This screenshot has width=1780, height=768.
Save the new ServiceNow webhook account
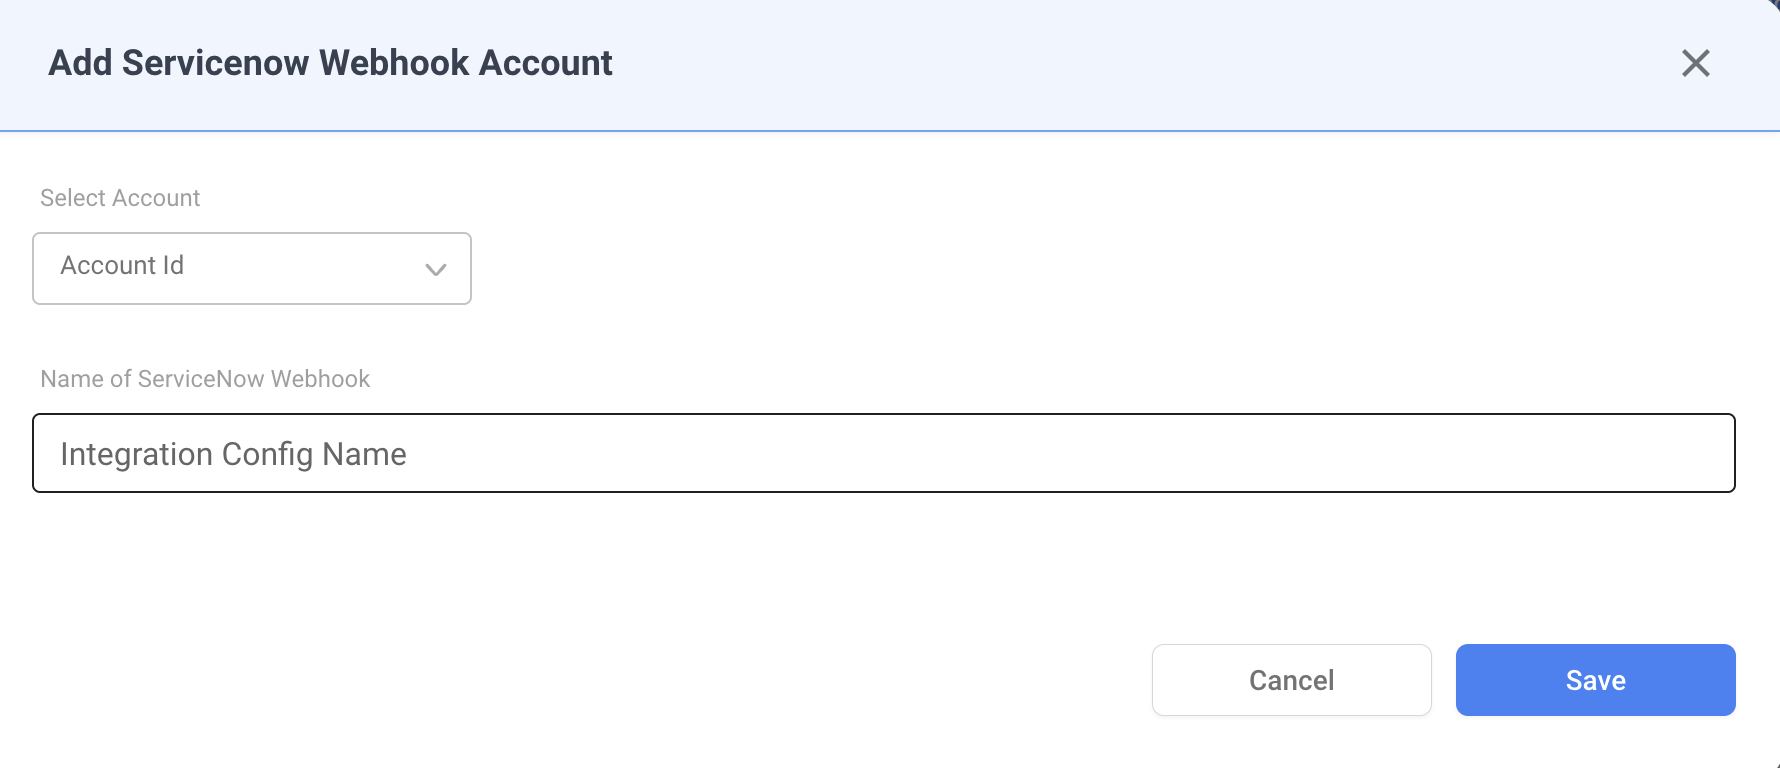(1595, 680)
